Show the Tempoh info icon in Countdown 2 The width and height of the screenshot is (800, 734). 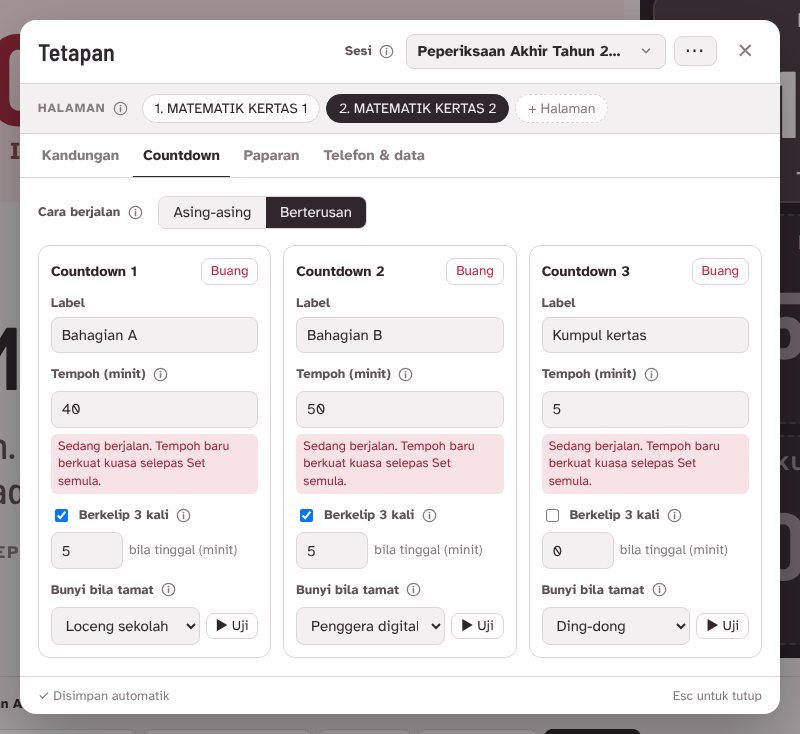tap(406, 374)
